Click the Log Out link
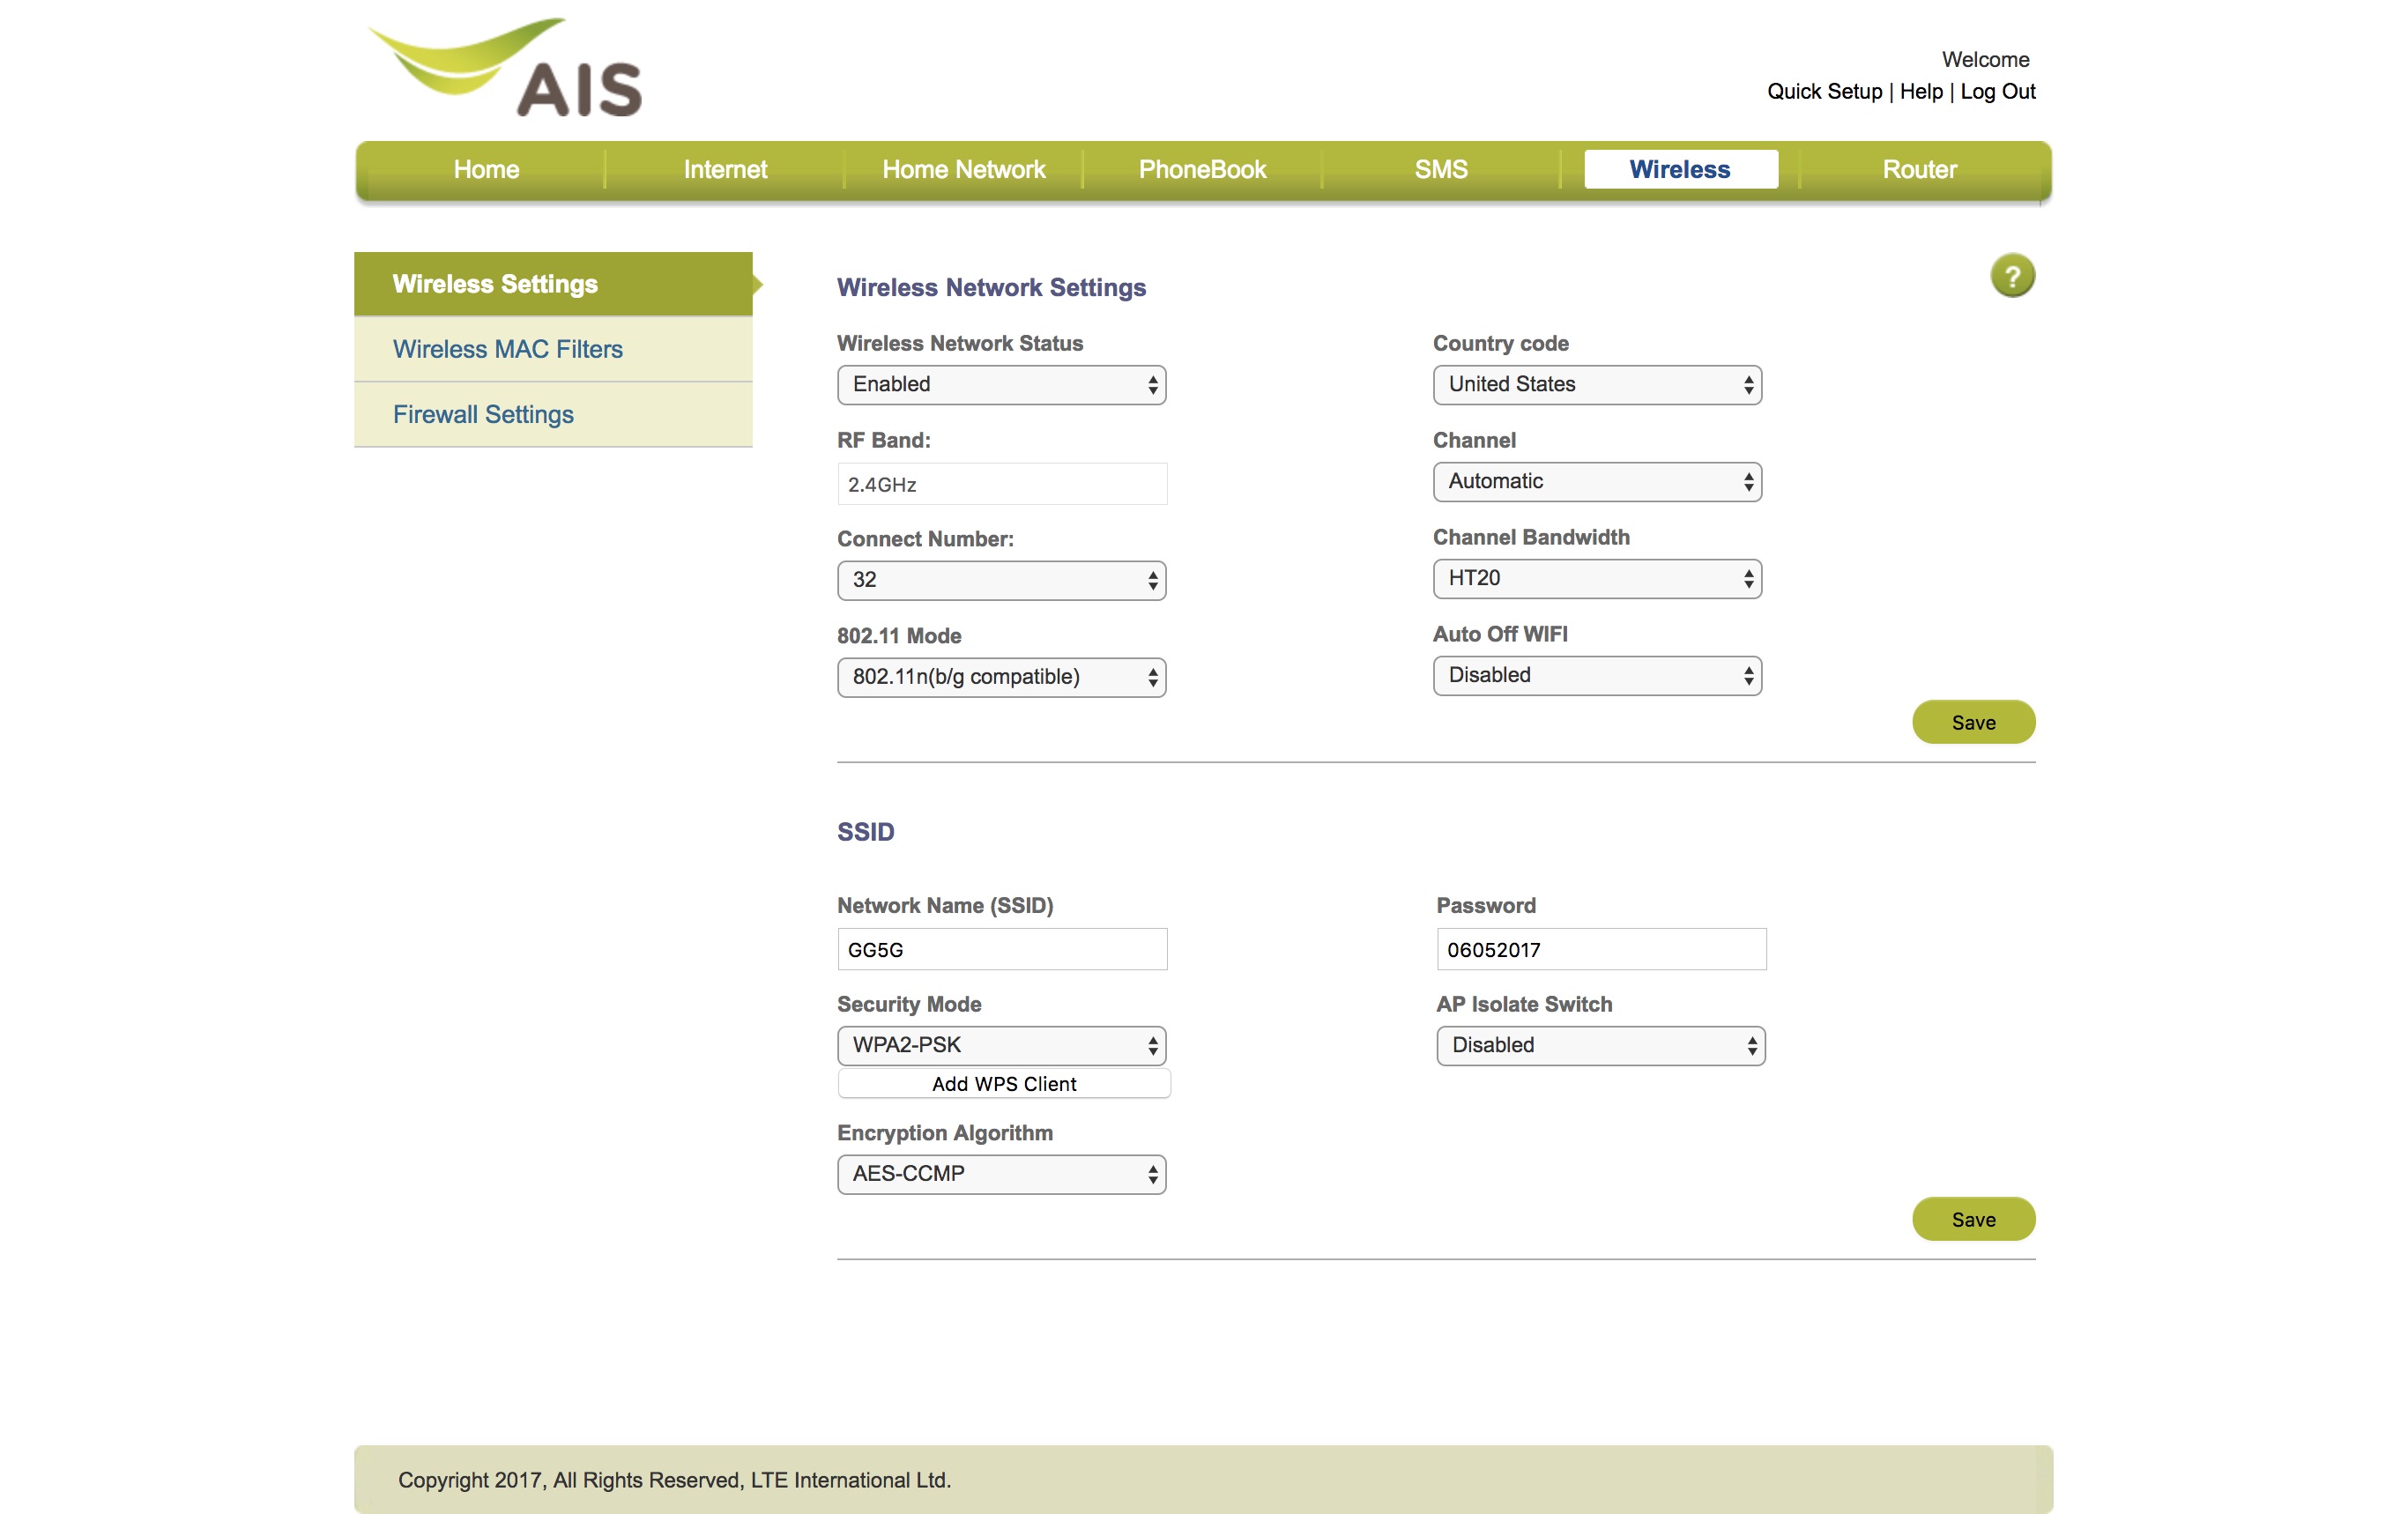 click(1997, 92)
